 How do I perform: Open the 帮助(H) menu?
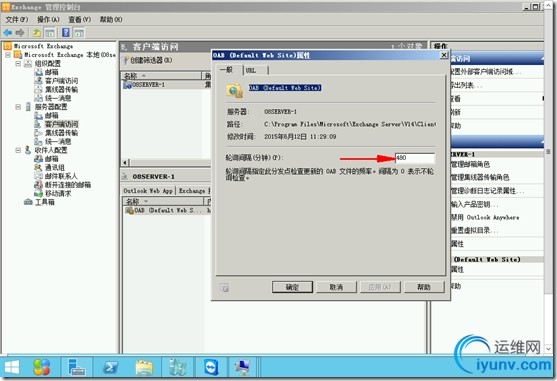click(111, 20)
